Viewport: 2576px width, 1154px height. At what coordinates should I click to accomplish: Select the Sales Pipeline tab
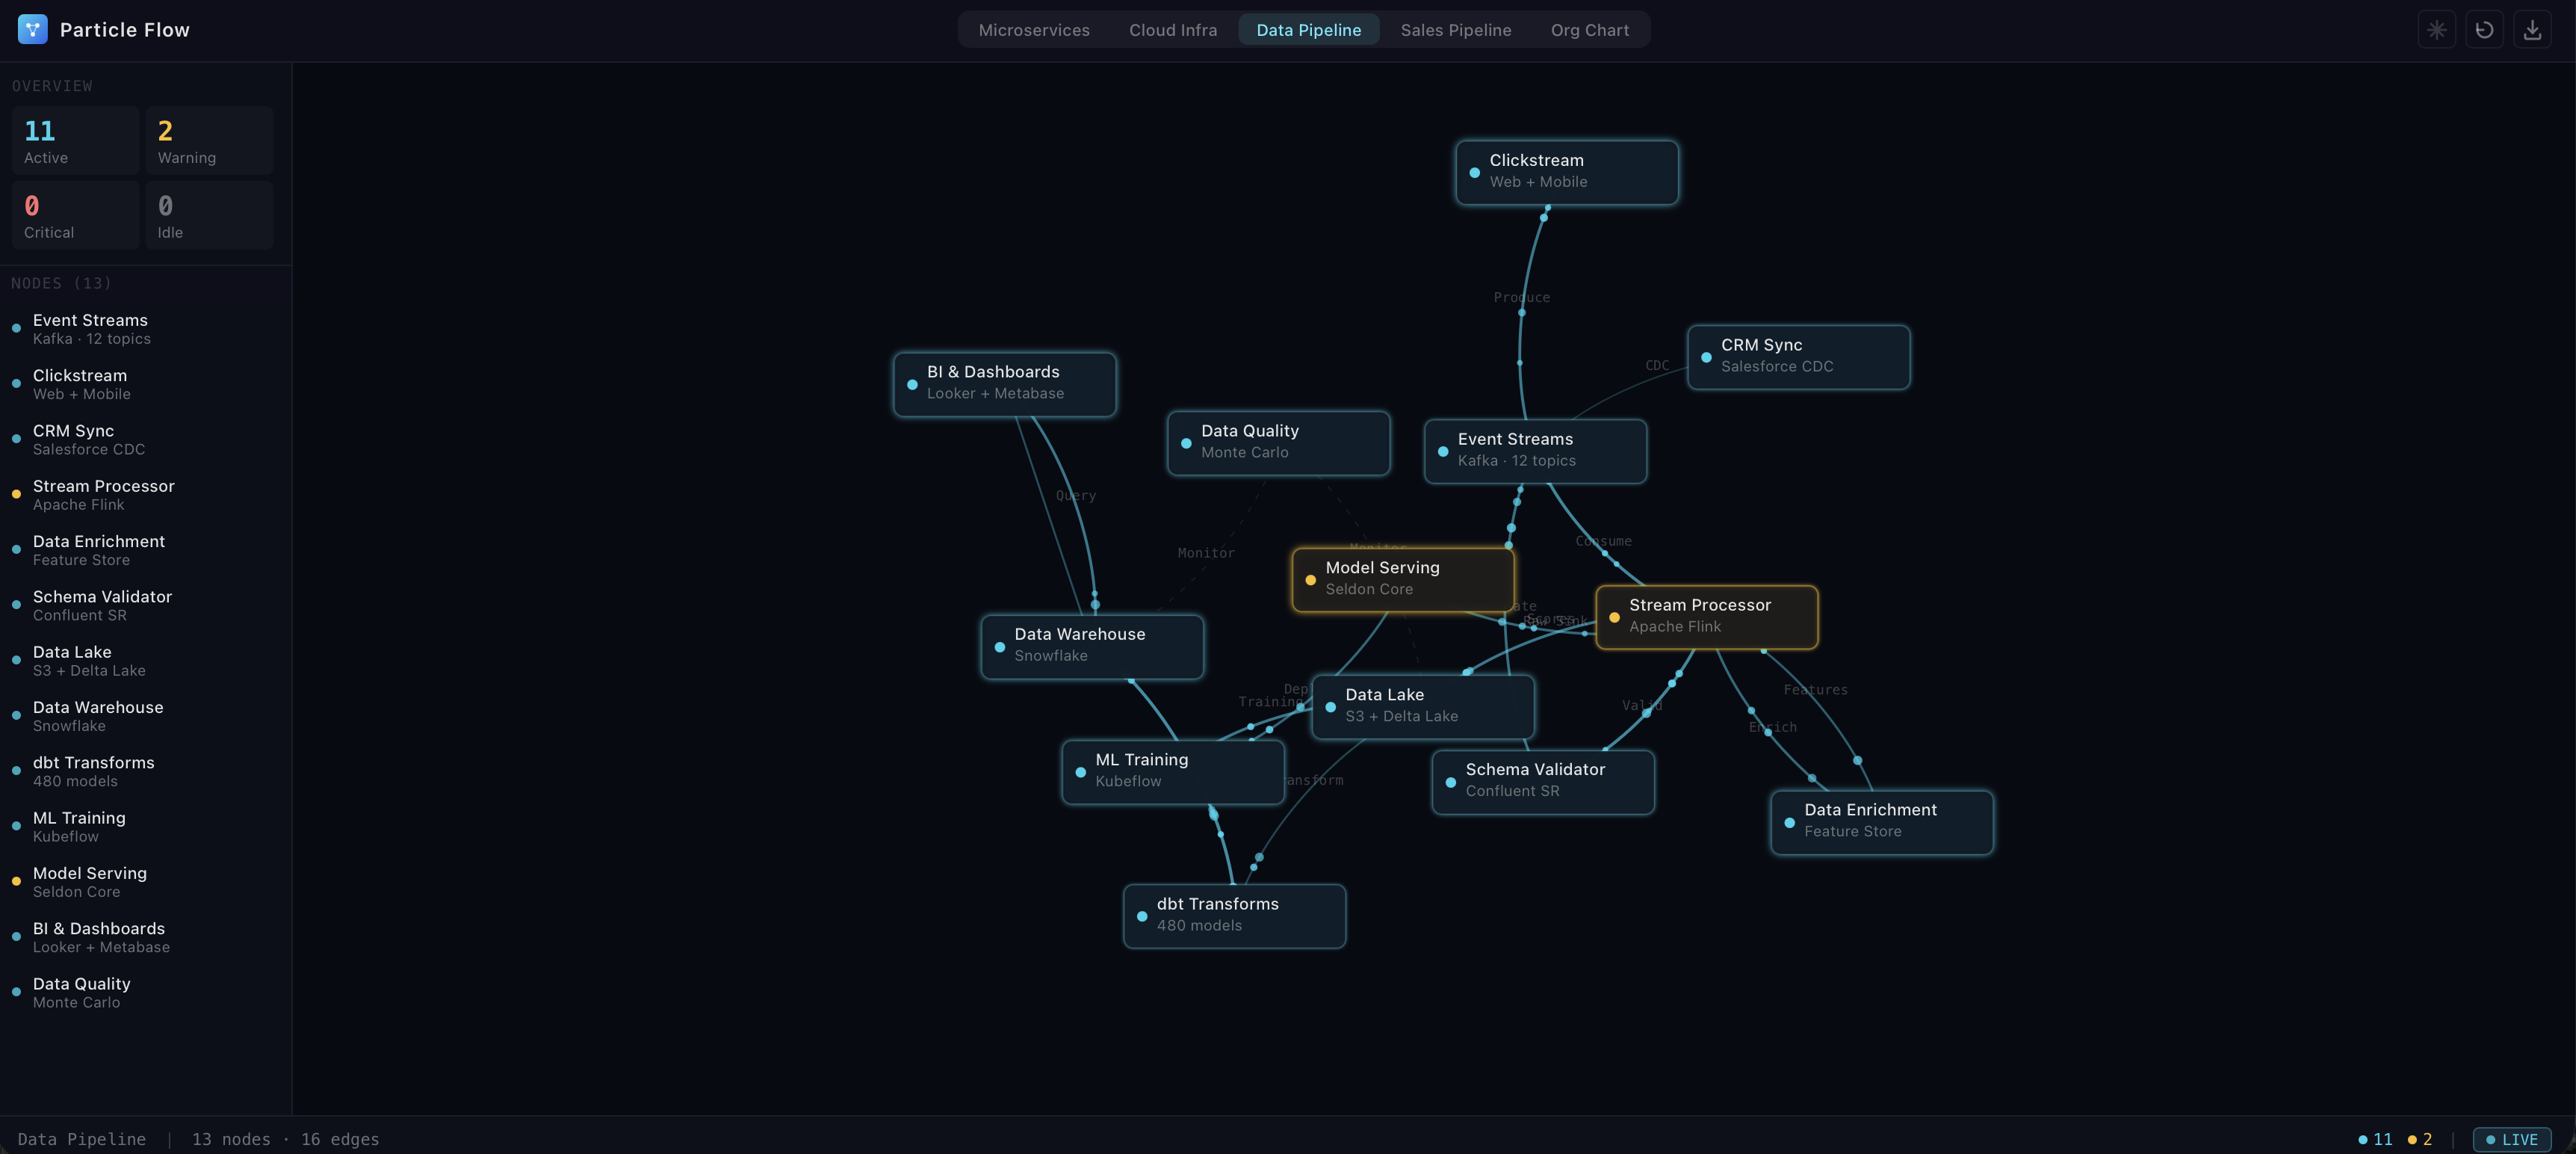(x=1456, y=30)
